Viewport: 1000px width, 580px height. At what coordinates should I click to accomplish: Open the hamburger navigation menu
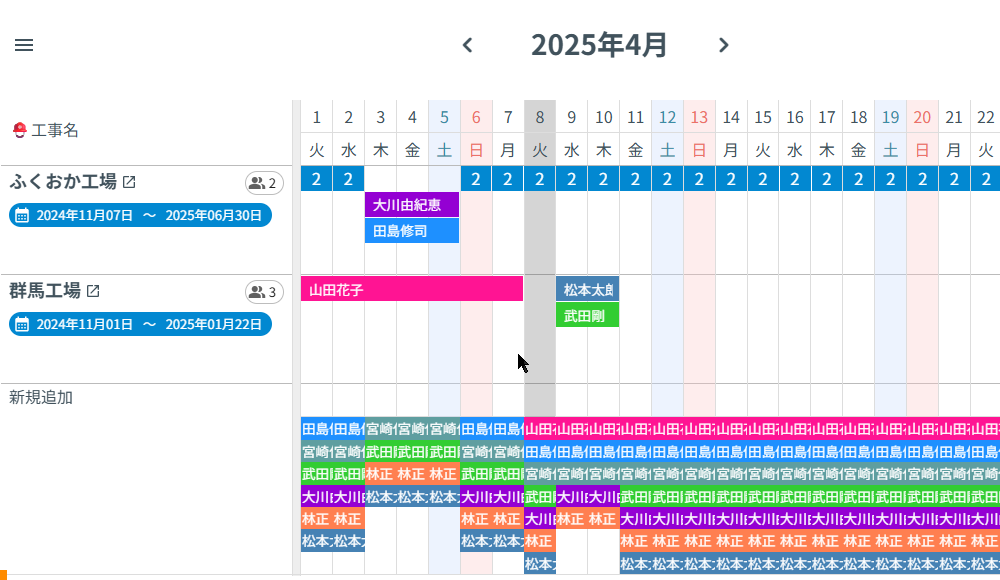(x=24, y=45)
